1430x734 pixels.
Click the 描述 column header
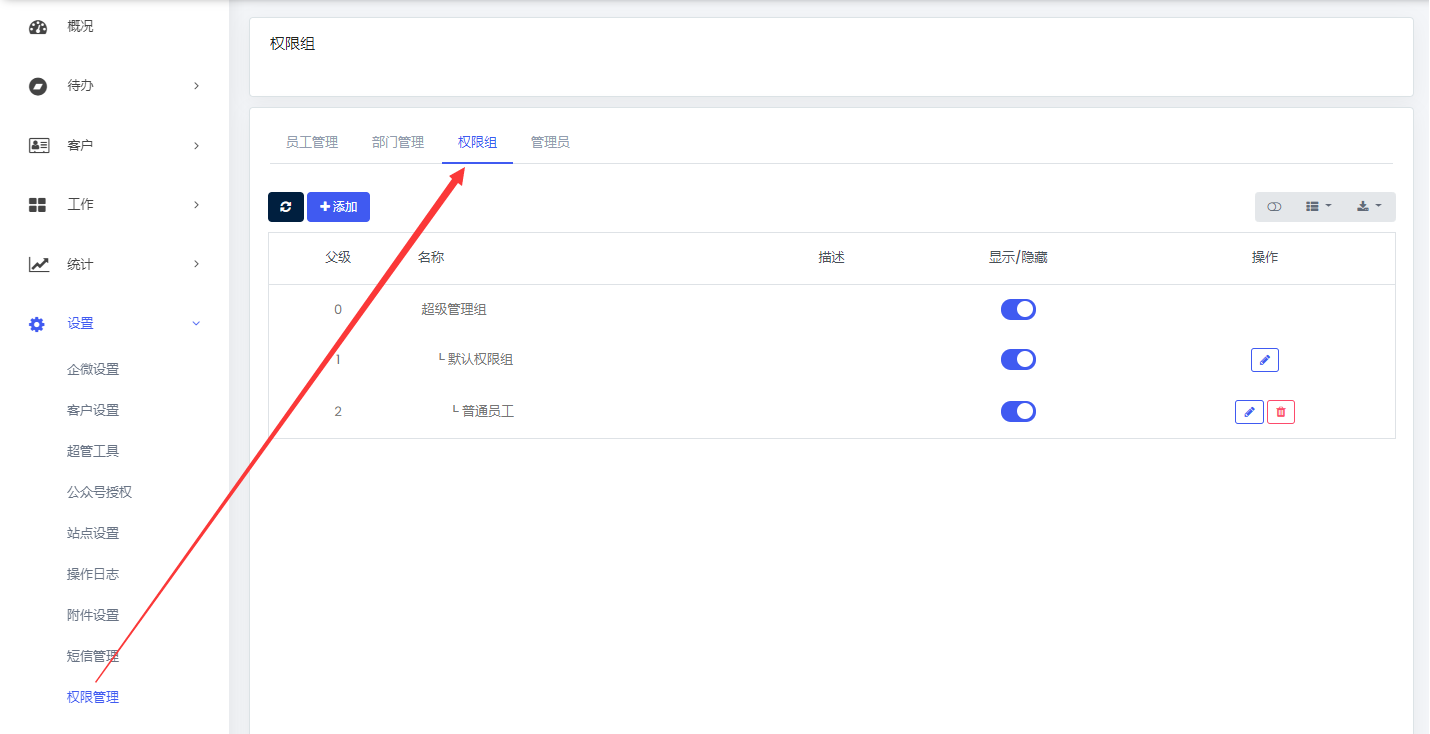tap(832, 258)
